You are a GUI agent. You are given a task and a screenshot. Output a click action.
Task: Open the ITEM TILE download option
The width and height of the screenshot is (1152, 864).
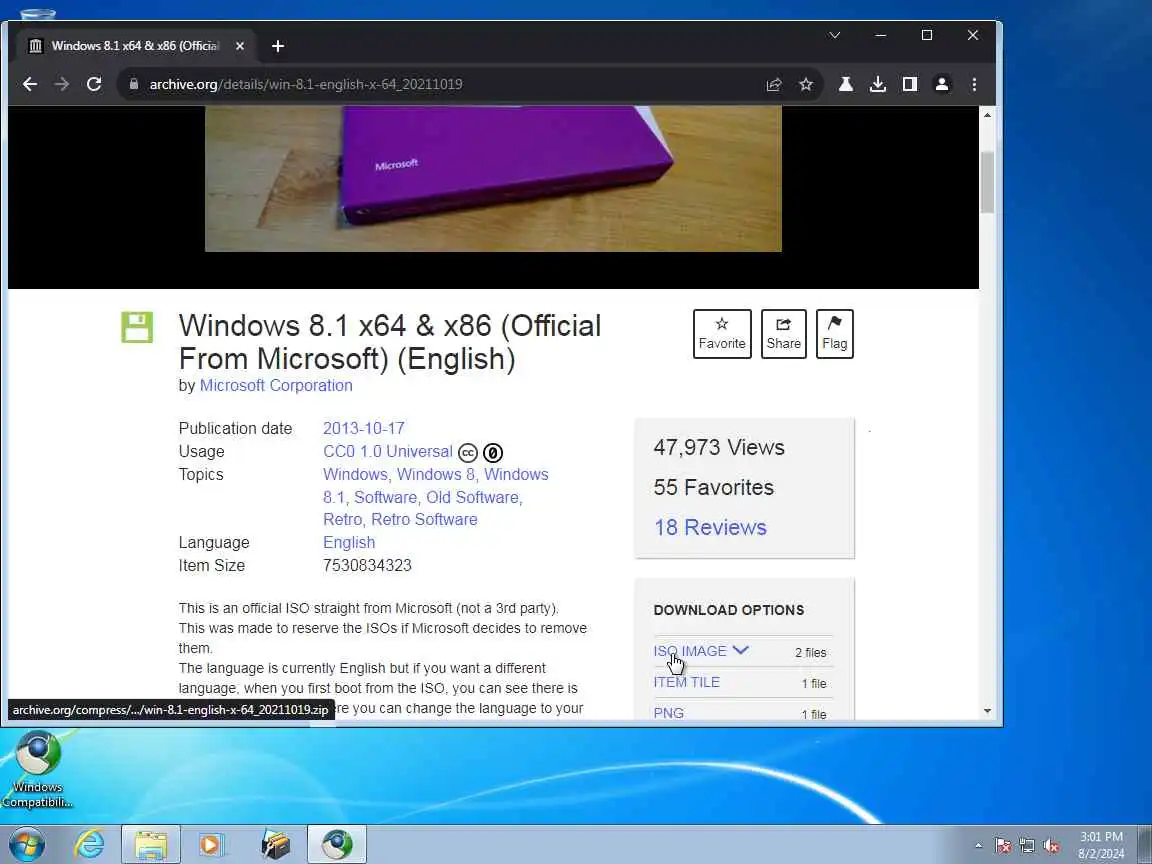pyautogui.click(x=687, y=682)
